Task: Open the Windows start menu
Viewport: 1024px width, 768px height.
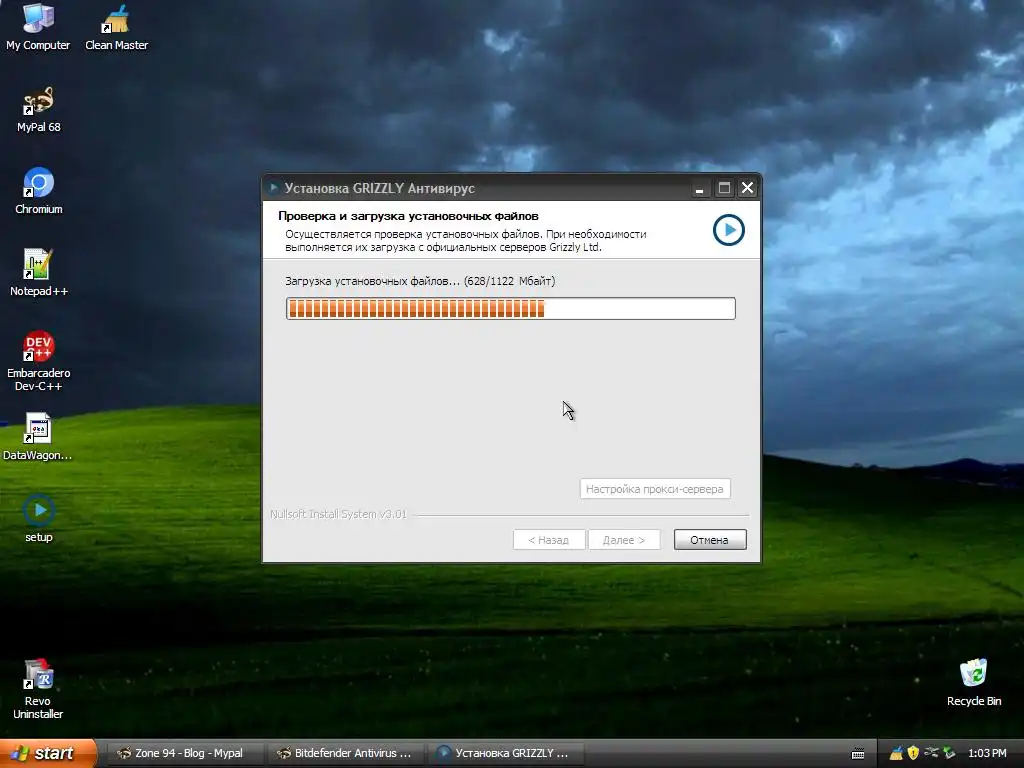Action: [48, 754]
